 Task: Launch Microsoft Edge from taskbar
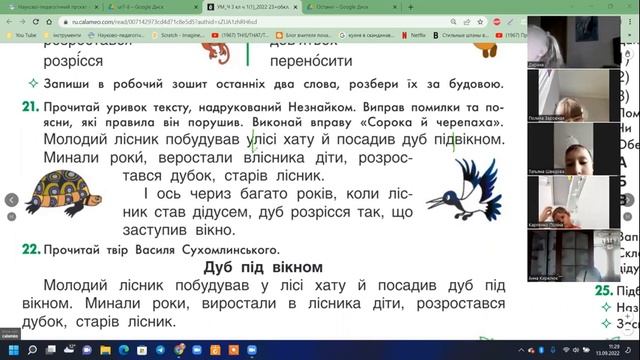click(x=124, y=350)
